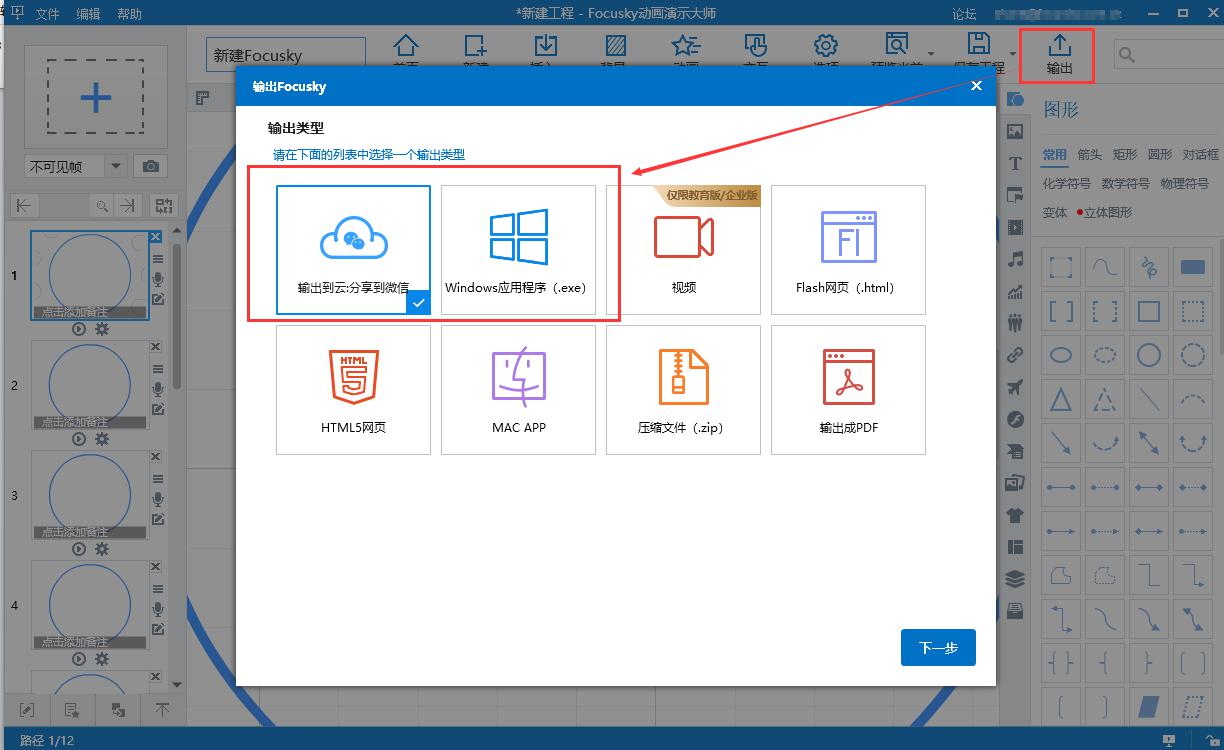Click the insert download-arrow toolbar icon
This screenshot has height=750, width=1224.
click(545, 45)
